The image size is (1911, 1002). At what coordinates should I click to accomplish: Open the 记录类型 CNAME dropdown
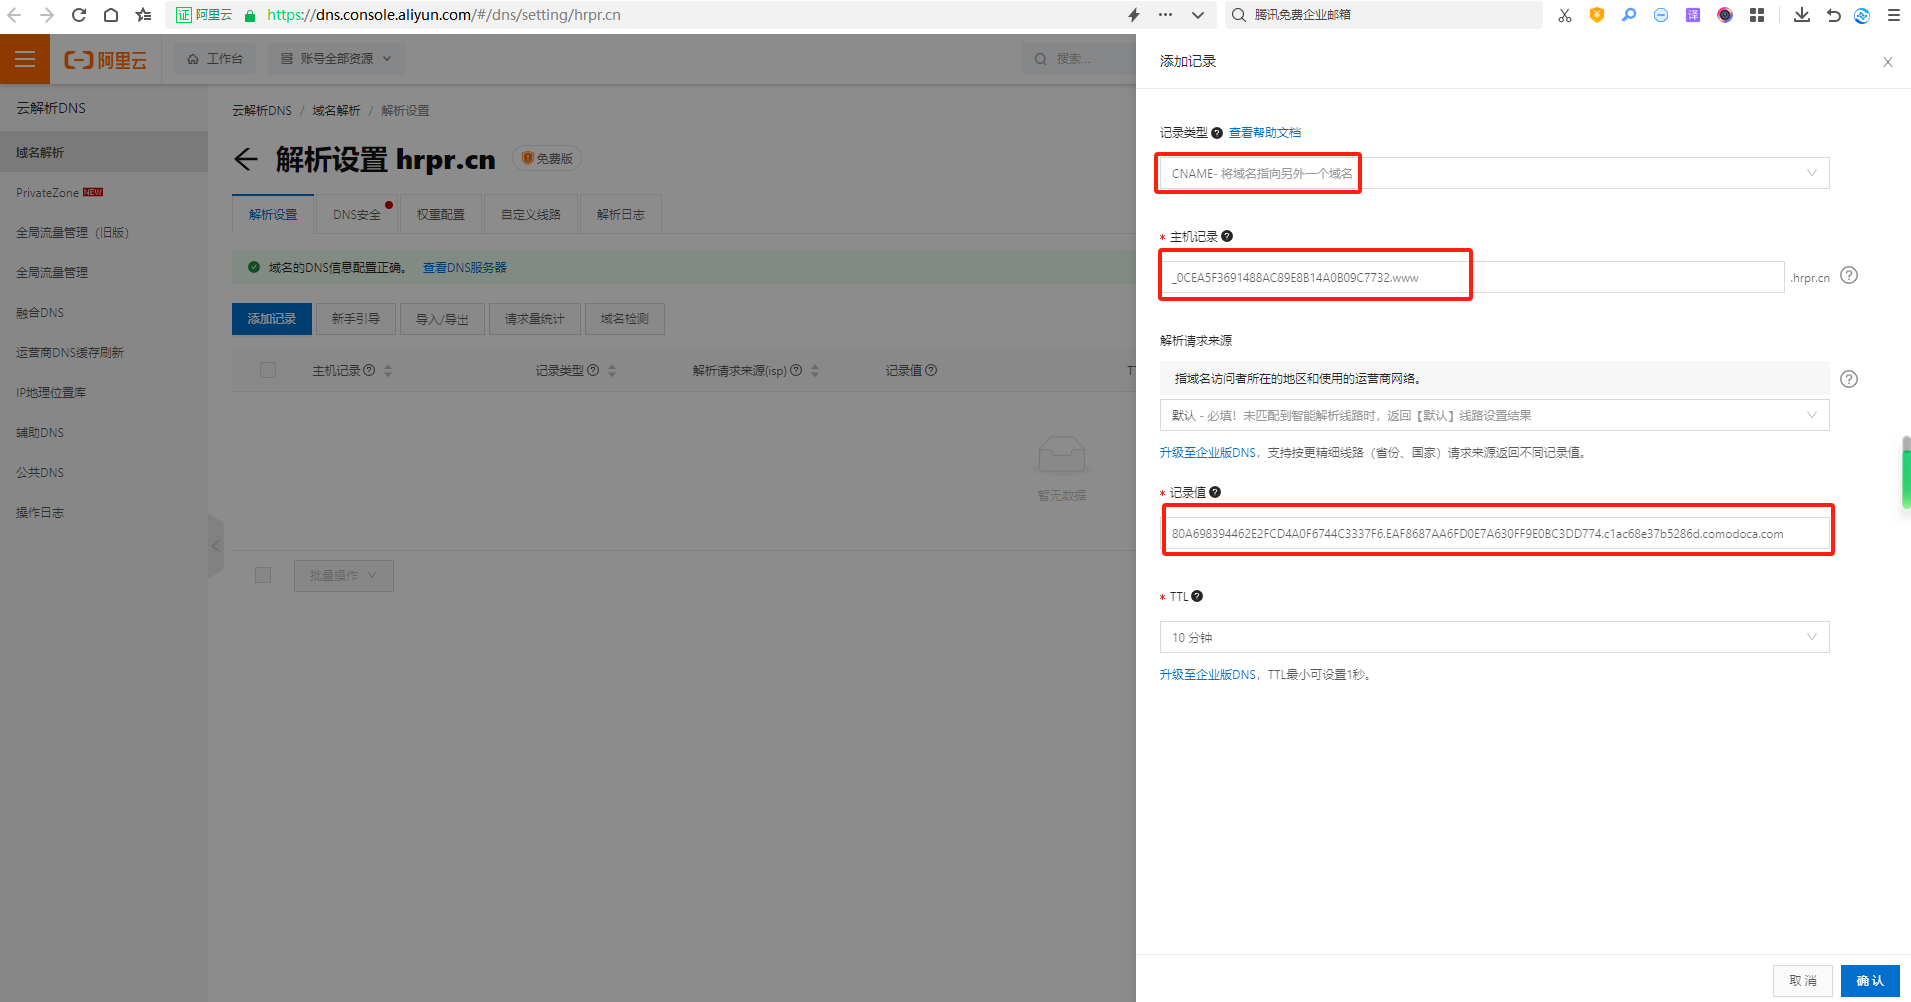tap(1493, 174)
